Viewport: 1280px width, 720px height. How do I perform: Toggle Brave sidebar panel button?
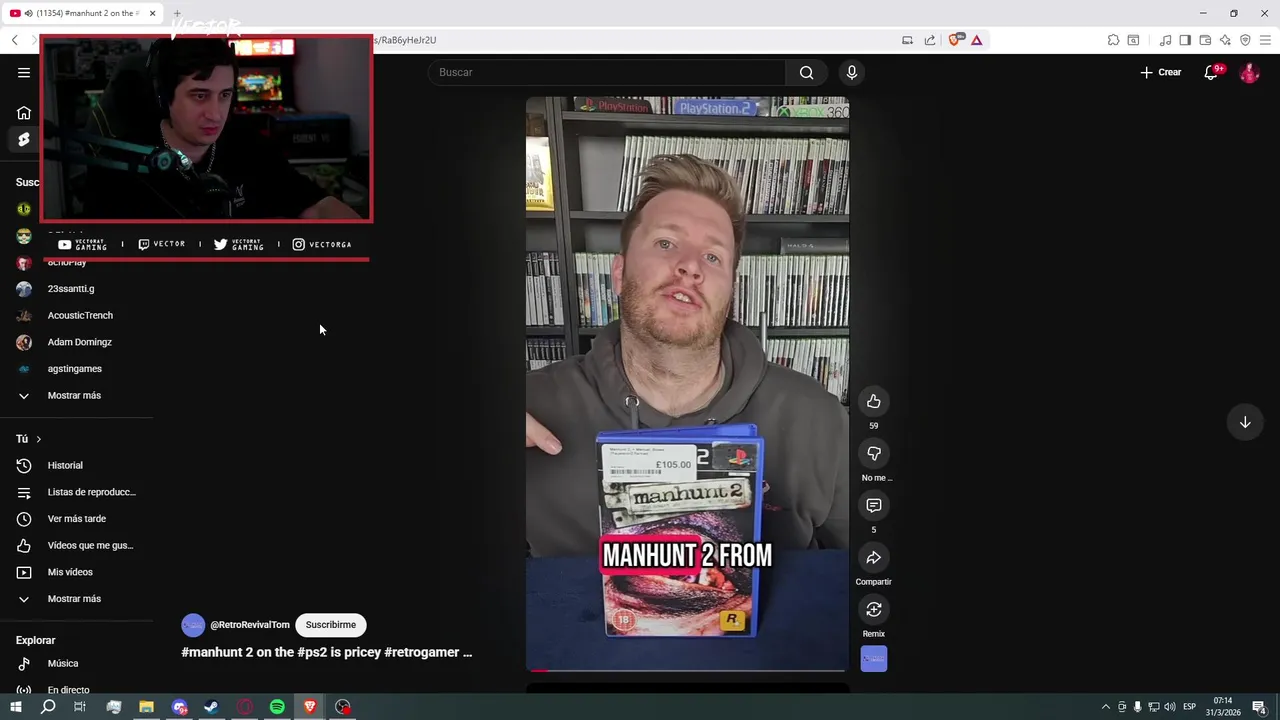[1185, 40]
